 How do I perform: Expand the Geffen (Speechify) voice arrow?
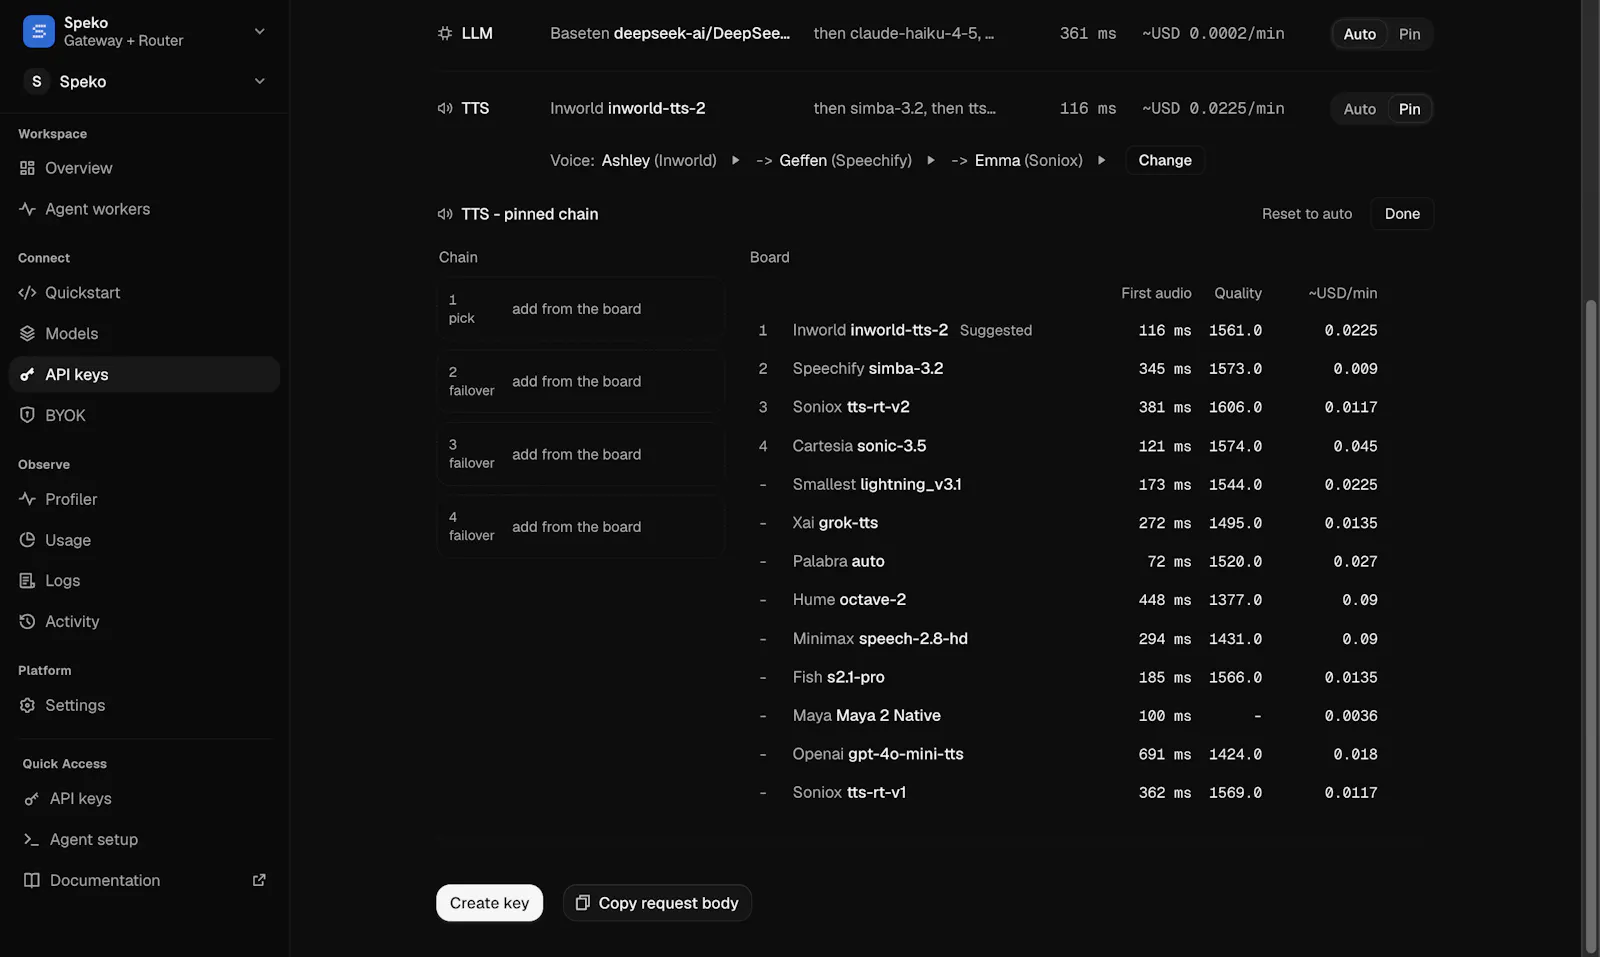(930, 160)
